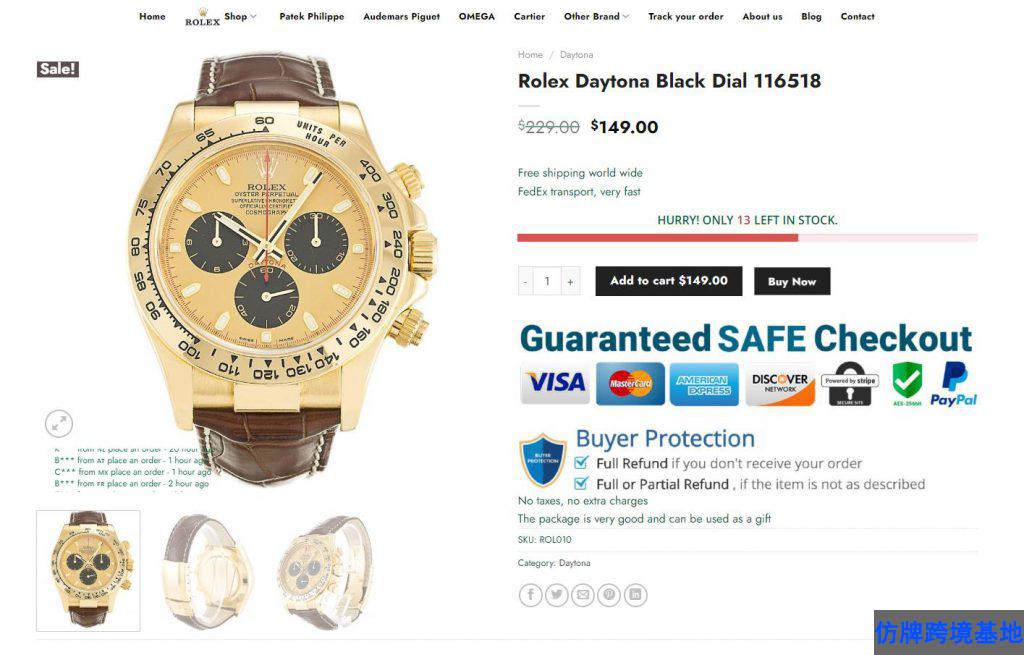
Task: Pin product with Pinterest icon
Action: [x=609, y=595]
